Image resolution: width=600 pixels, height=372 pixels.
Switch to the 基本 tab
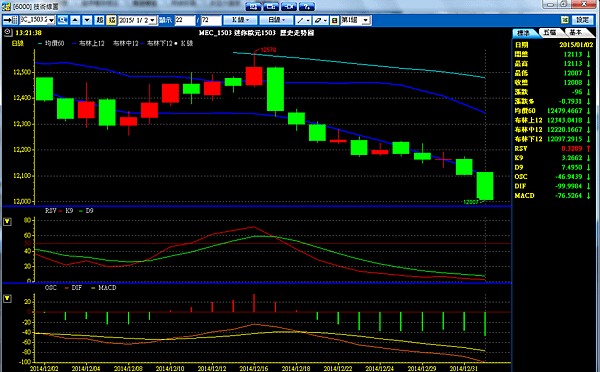(x=577, y=33)
